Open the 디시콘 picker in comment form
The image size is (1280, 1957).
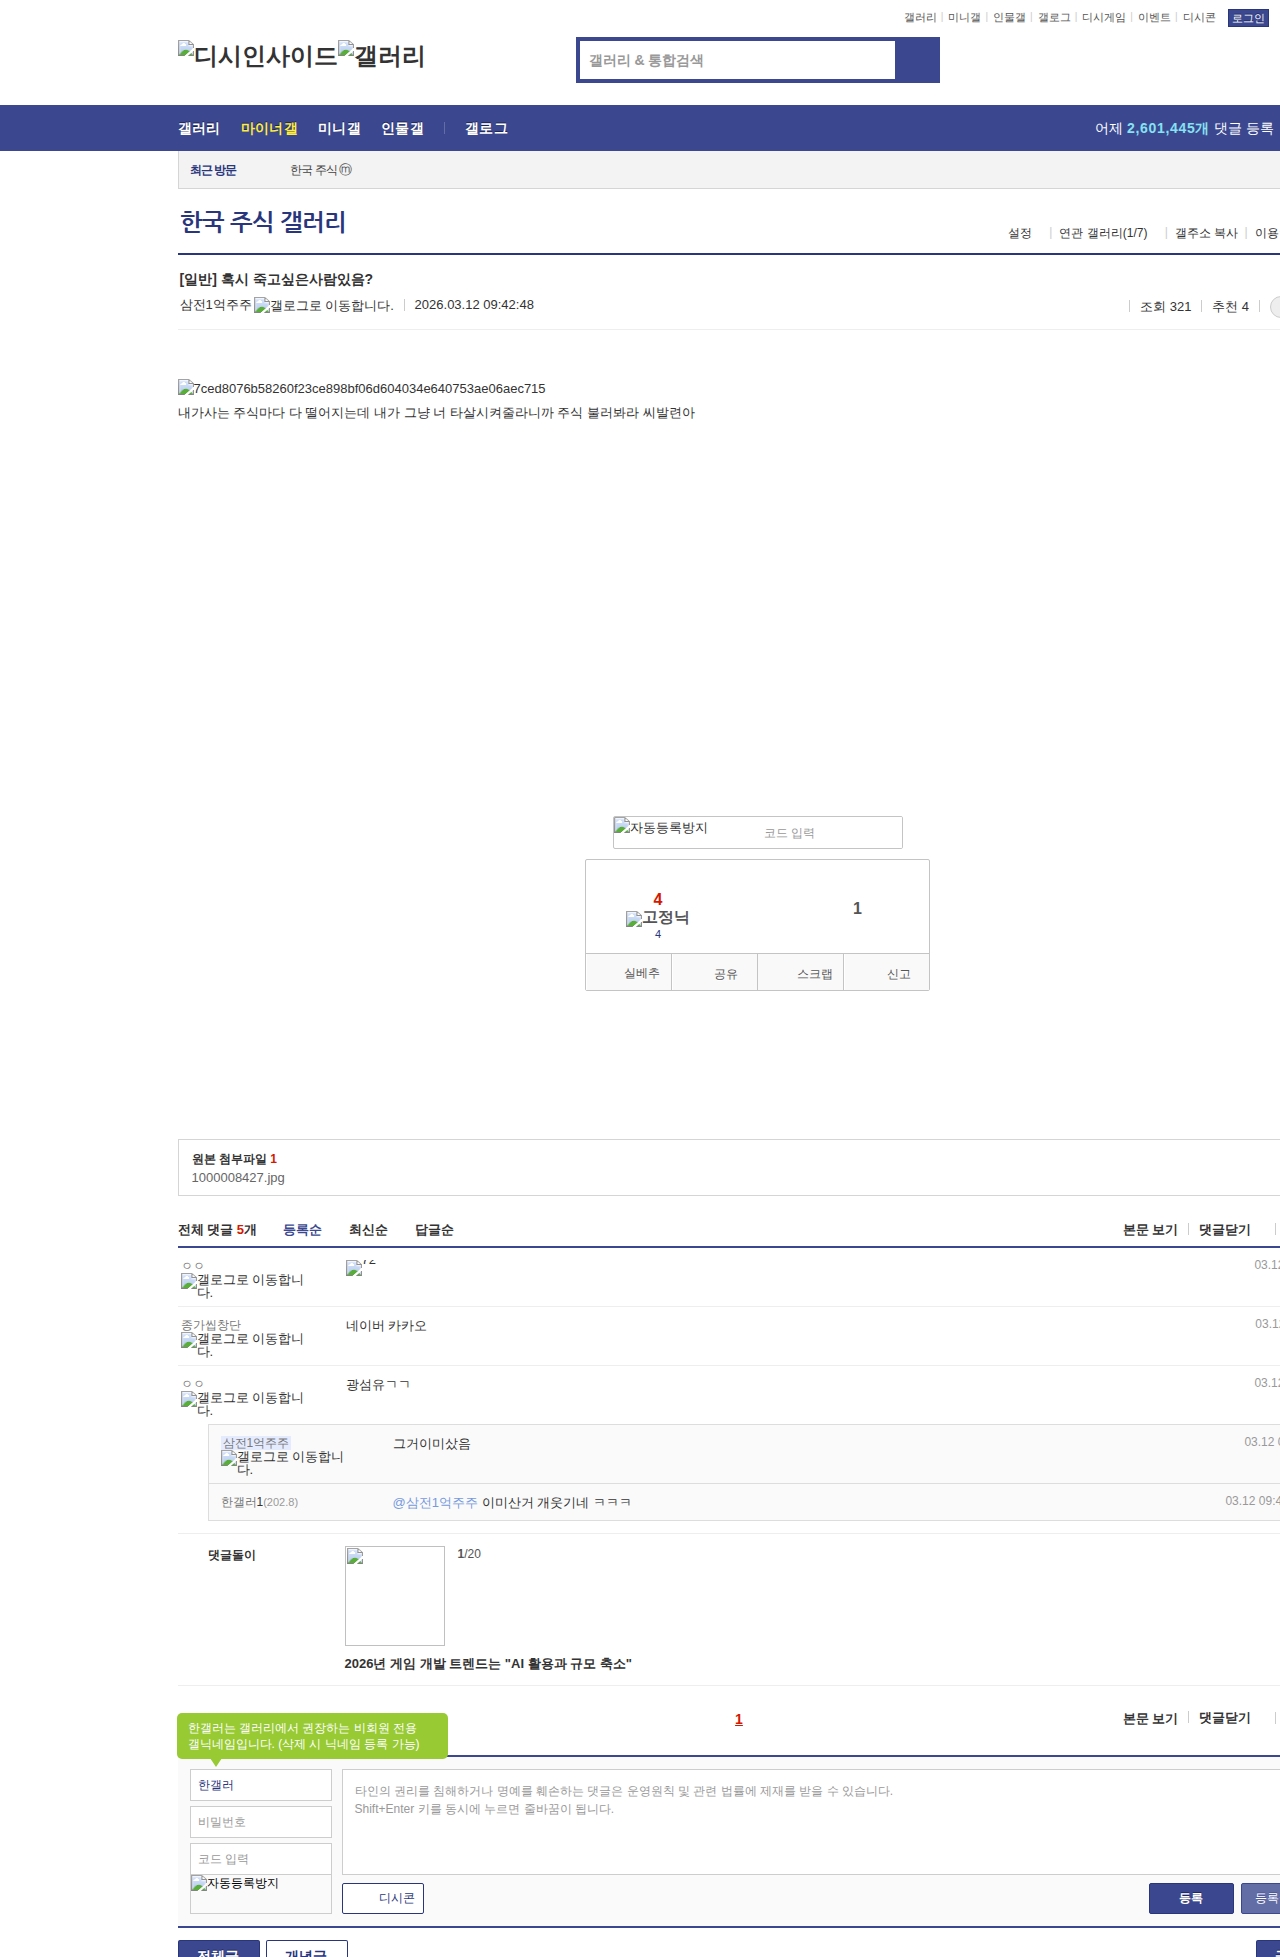(x=383, y=1898)
